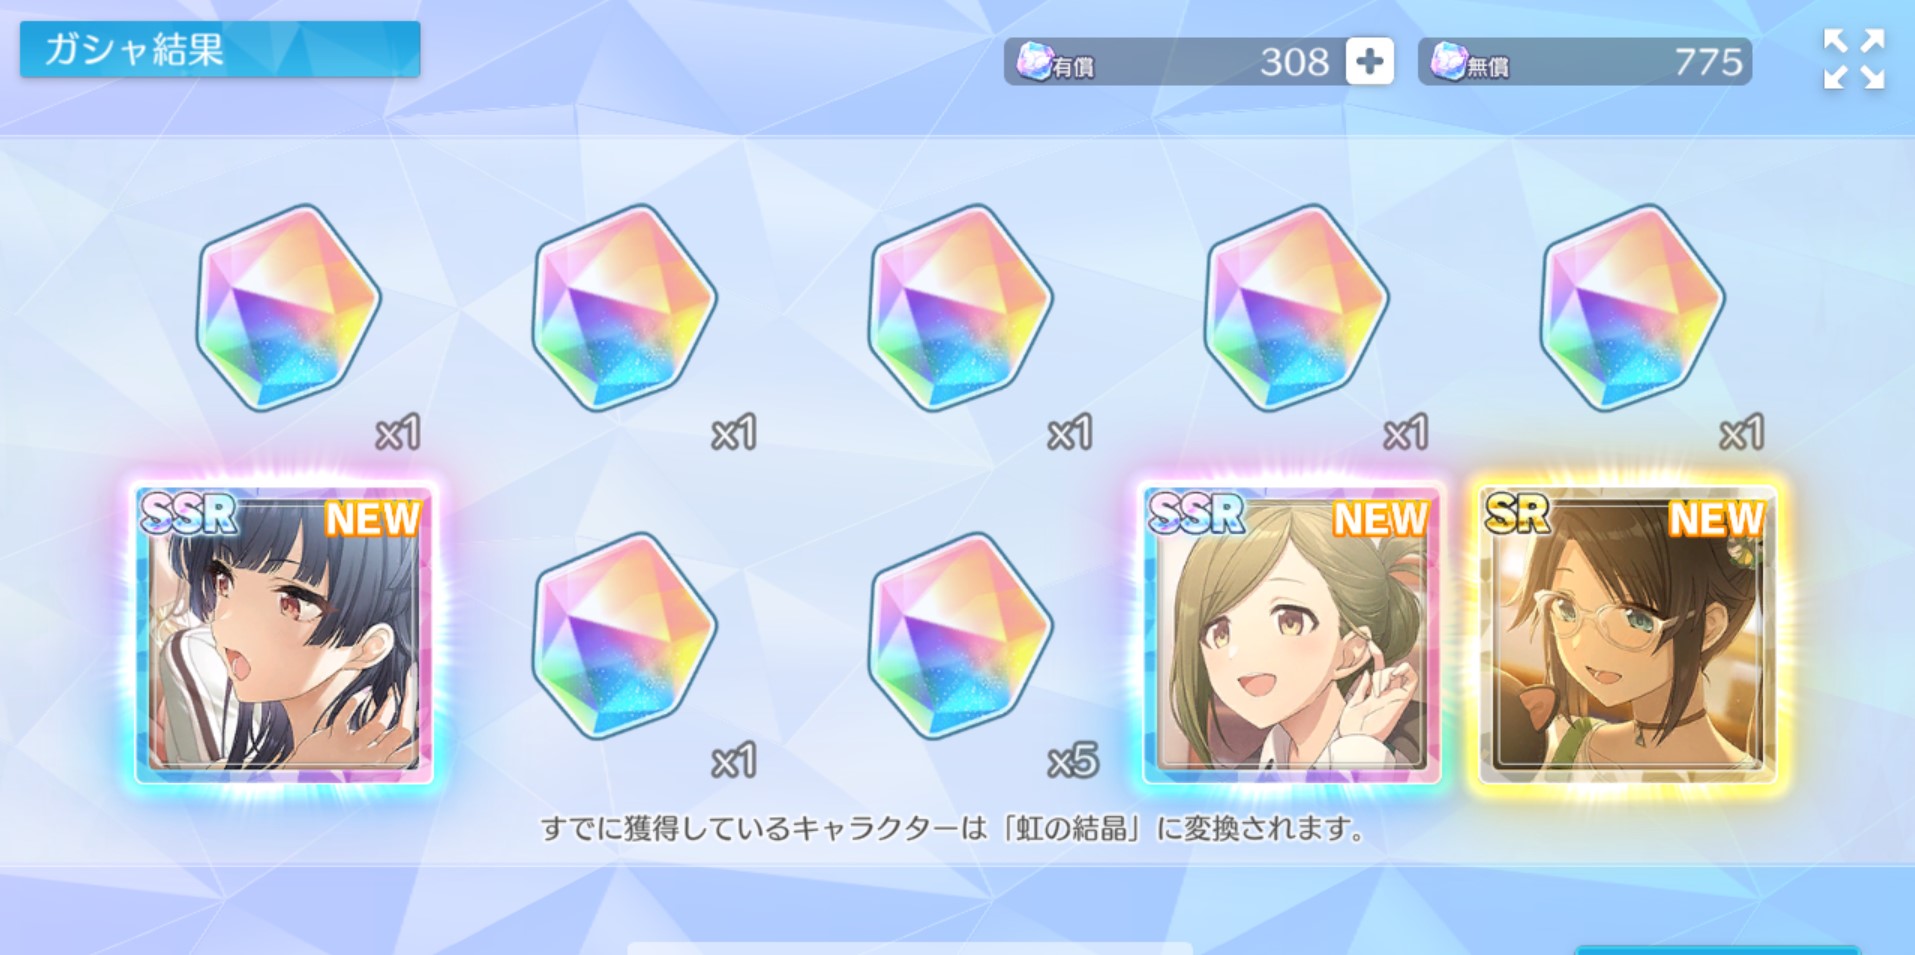This screenshot has height=955, width=1915.
Task: Tap the plus button next to paid gems
Action: click(x=1369, y=62)
